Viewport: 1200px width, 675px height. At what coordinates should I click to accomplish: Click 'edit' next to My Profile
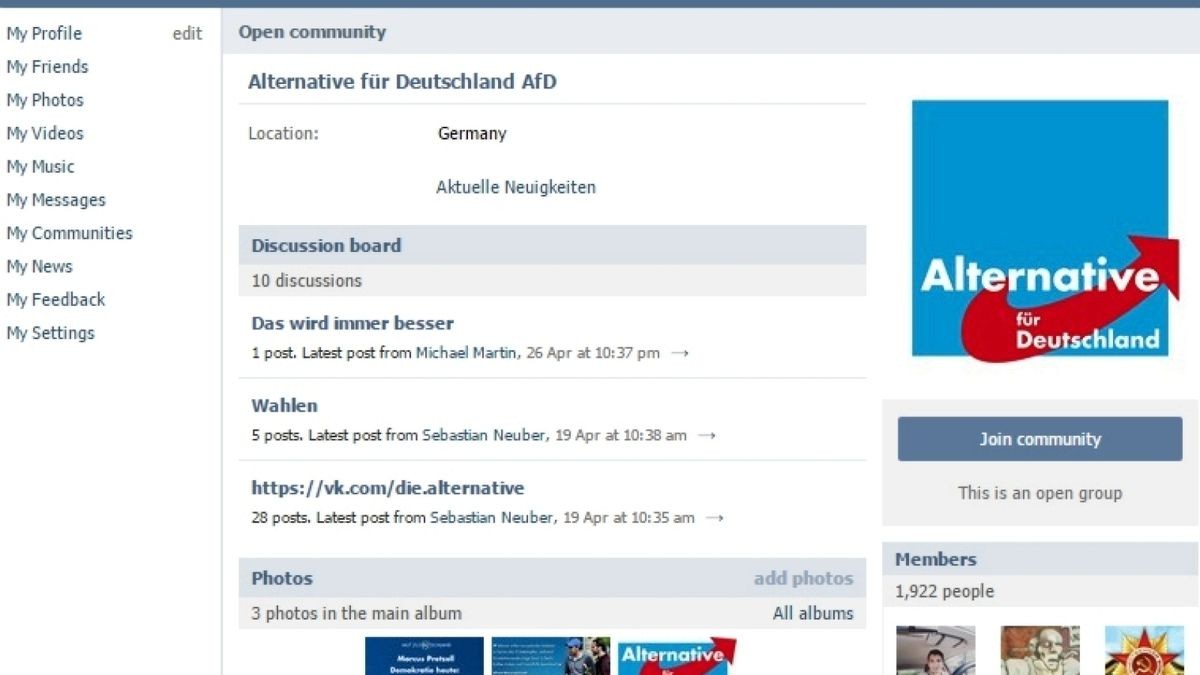188,33
